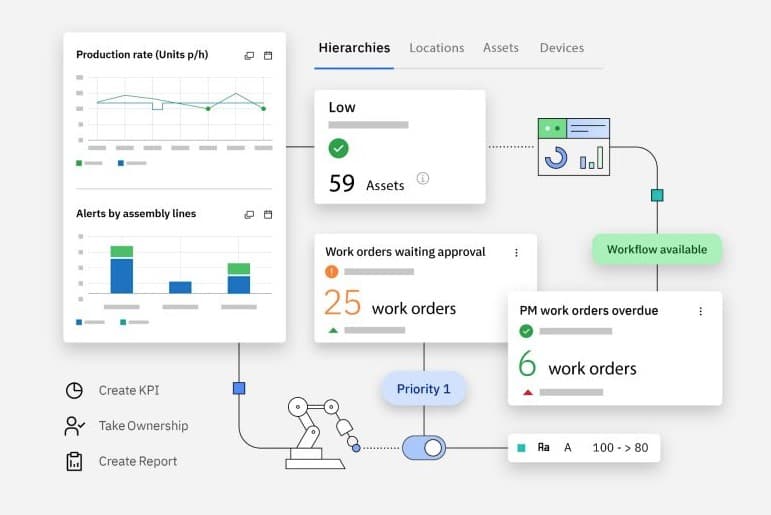Click the Ra label in the bottom card
The height and width of the screenshot is (515, 771).
point(543,448)
